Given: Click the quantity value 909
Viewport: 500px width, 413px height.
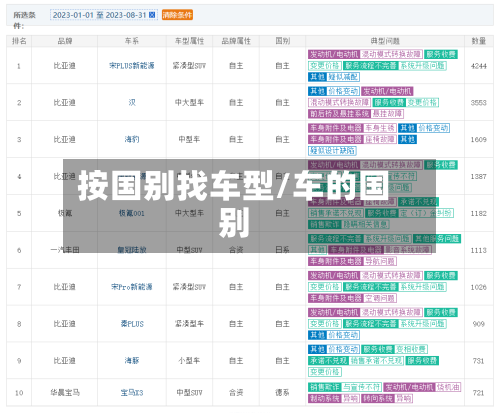Looking at the screenshot, I should point(479,324).
